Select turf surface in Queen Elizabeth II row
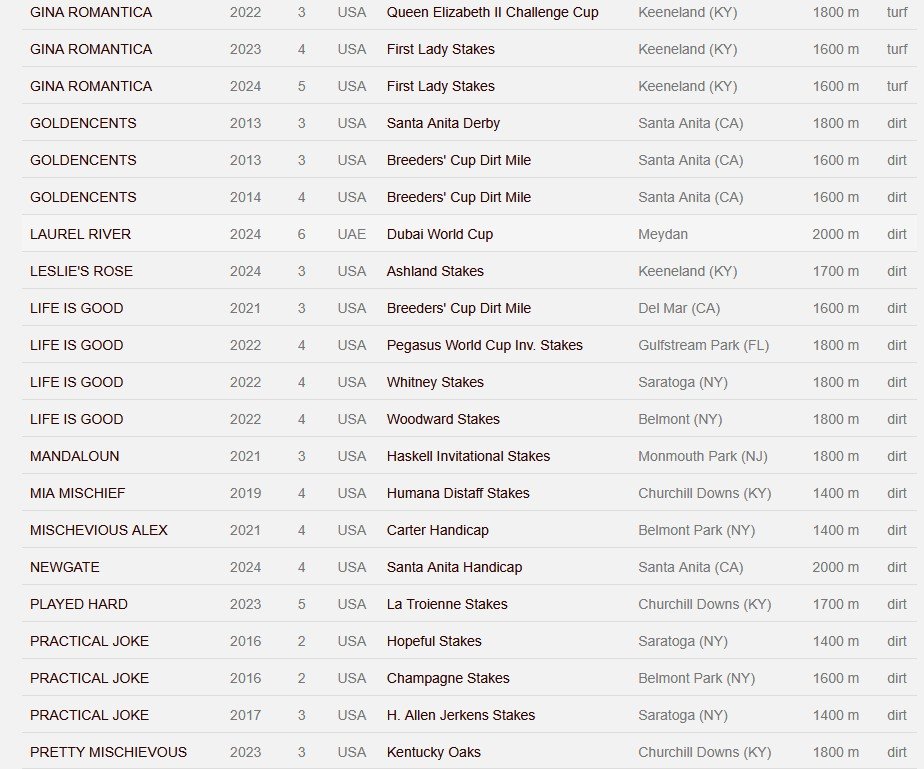Viewport: 924px width, 769px height. click(897, 12)
